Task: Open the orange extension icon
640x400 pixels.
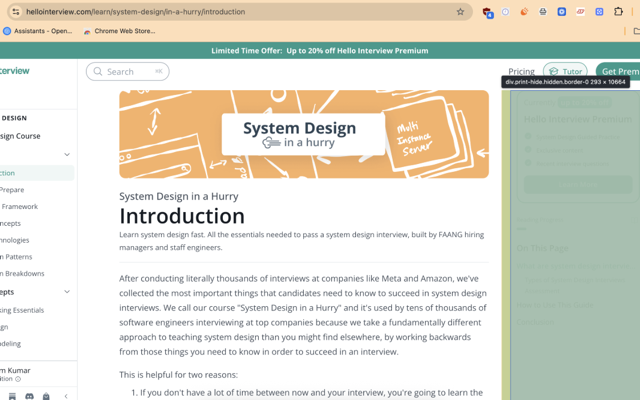Action: (524, 12)
